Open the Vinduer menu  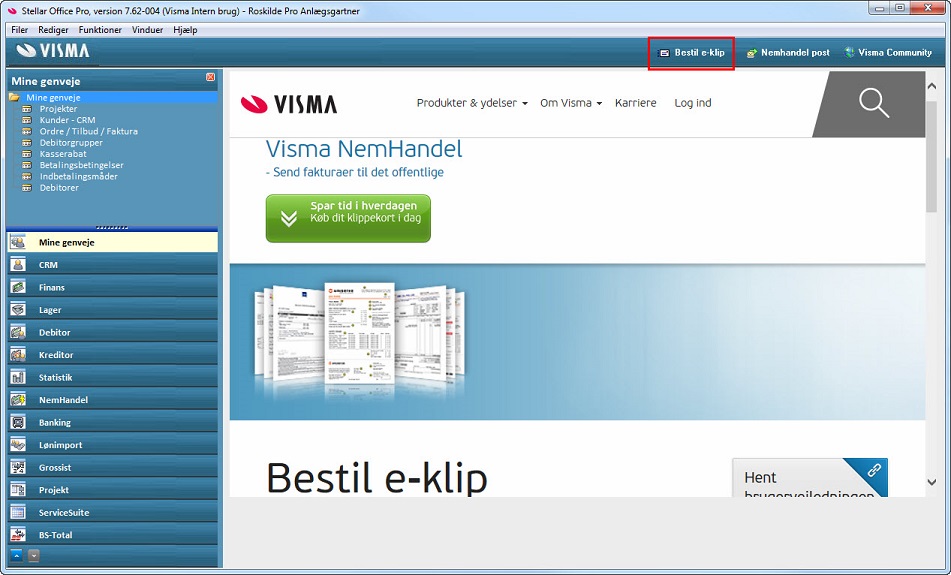(x=147, y=30)
